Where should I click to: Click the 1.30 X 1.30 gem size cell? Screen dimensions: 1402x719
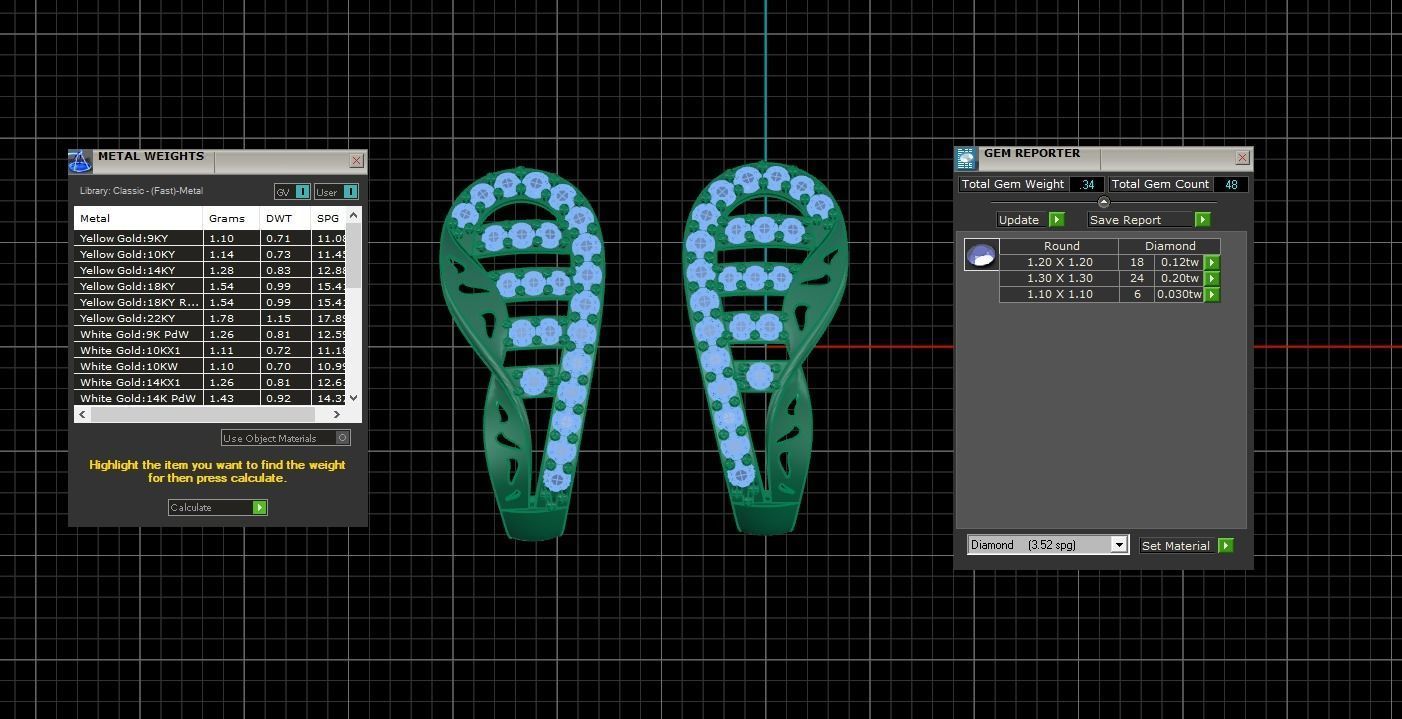point(1059,278)
